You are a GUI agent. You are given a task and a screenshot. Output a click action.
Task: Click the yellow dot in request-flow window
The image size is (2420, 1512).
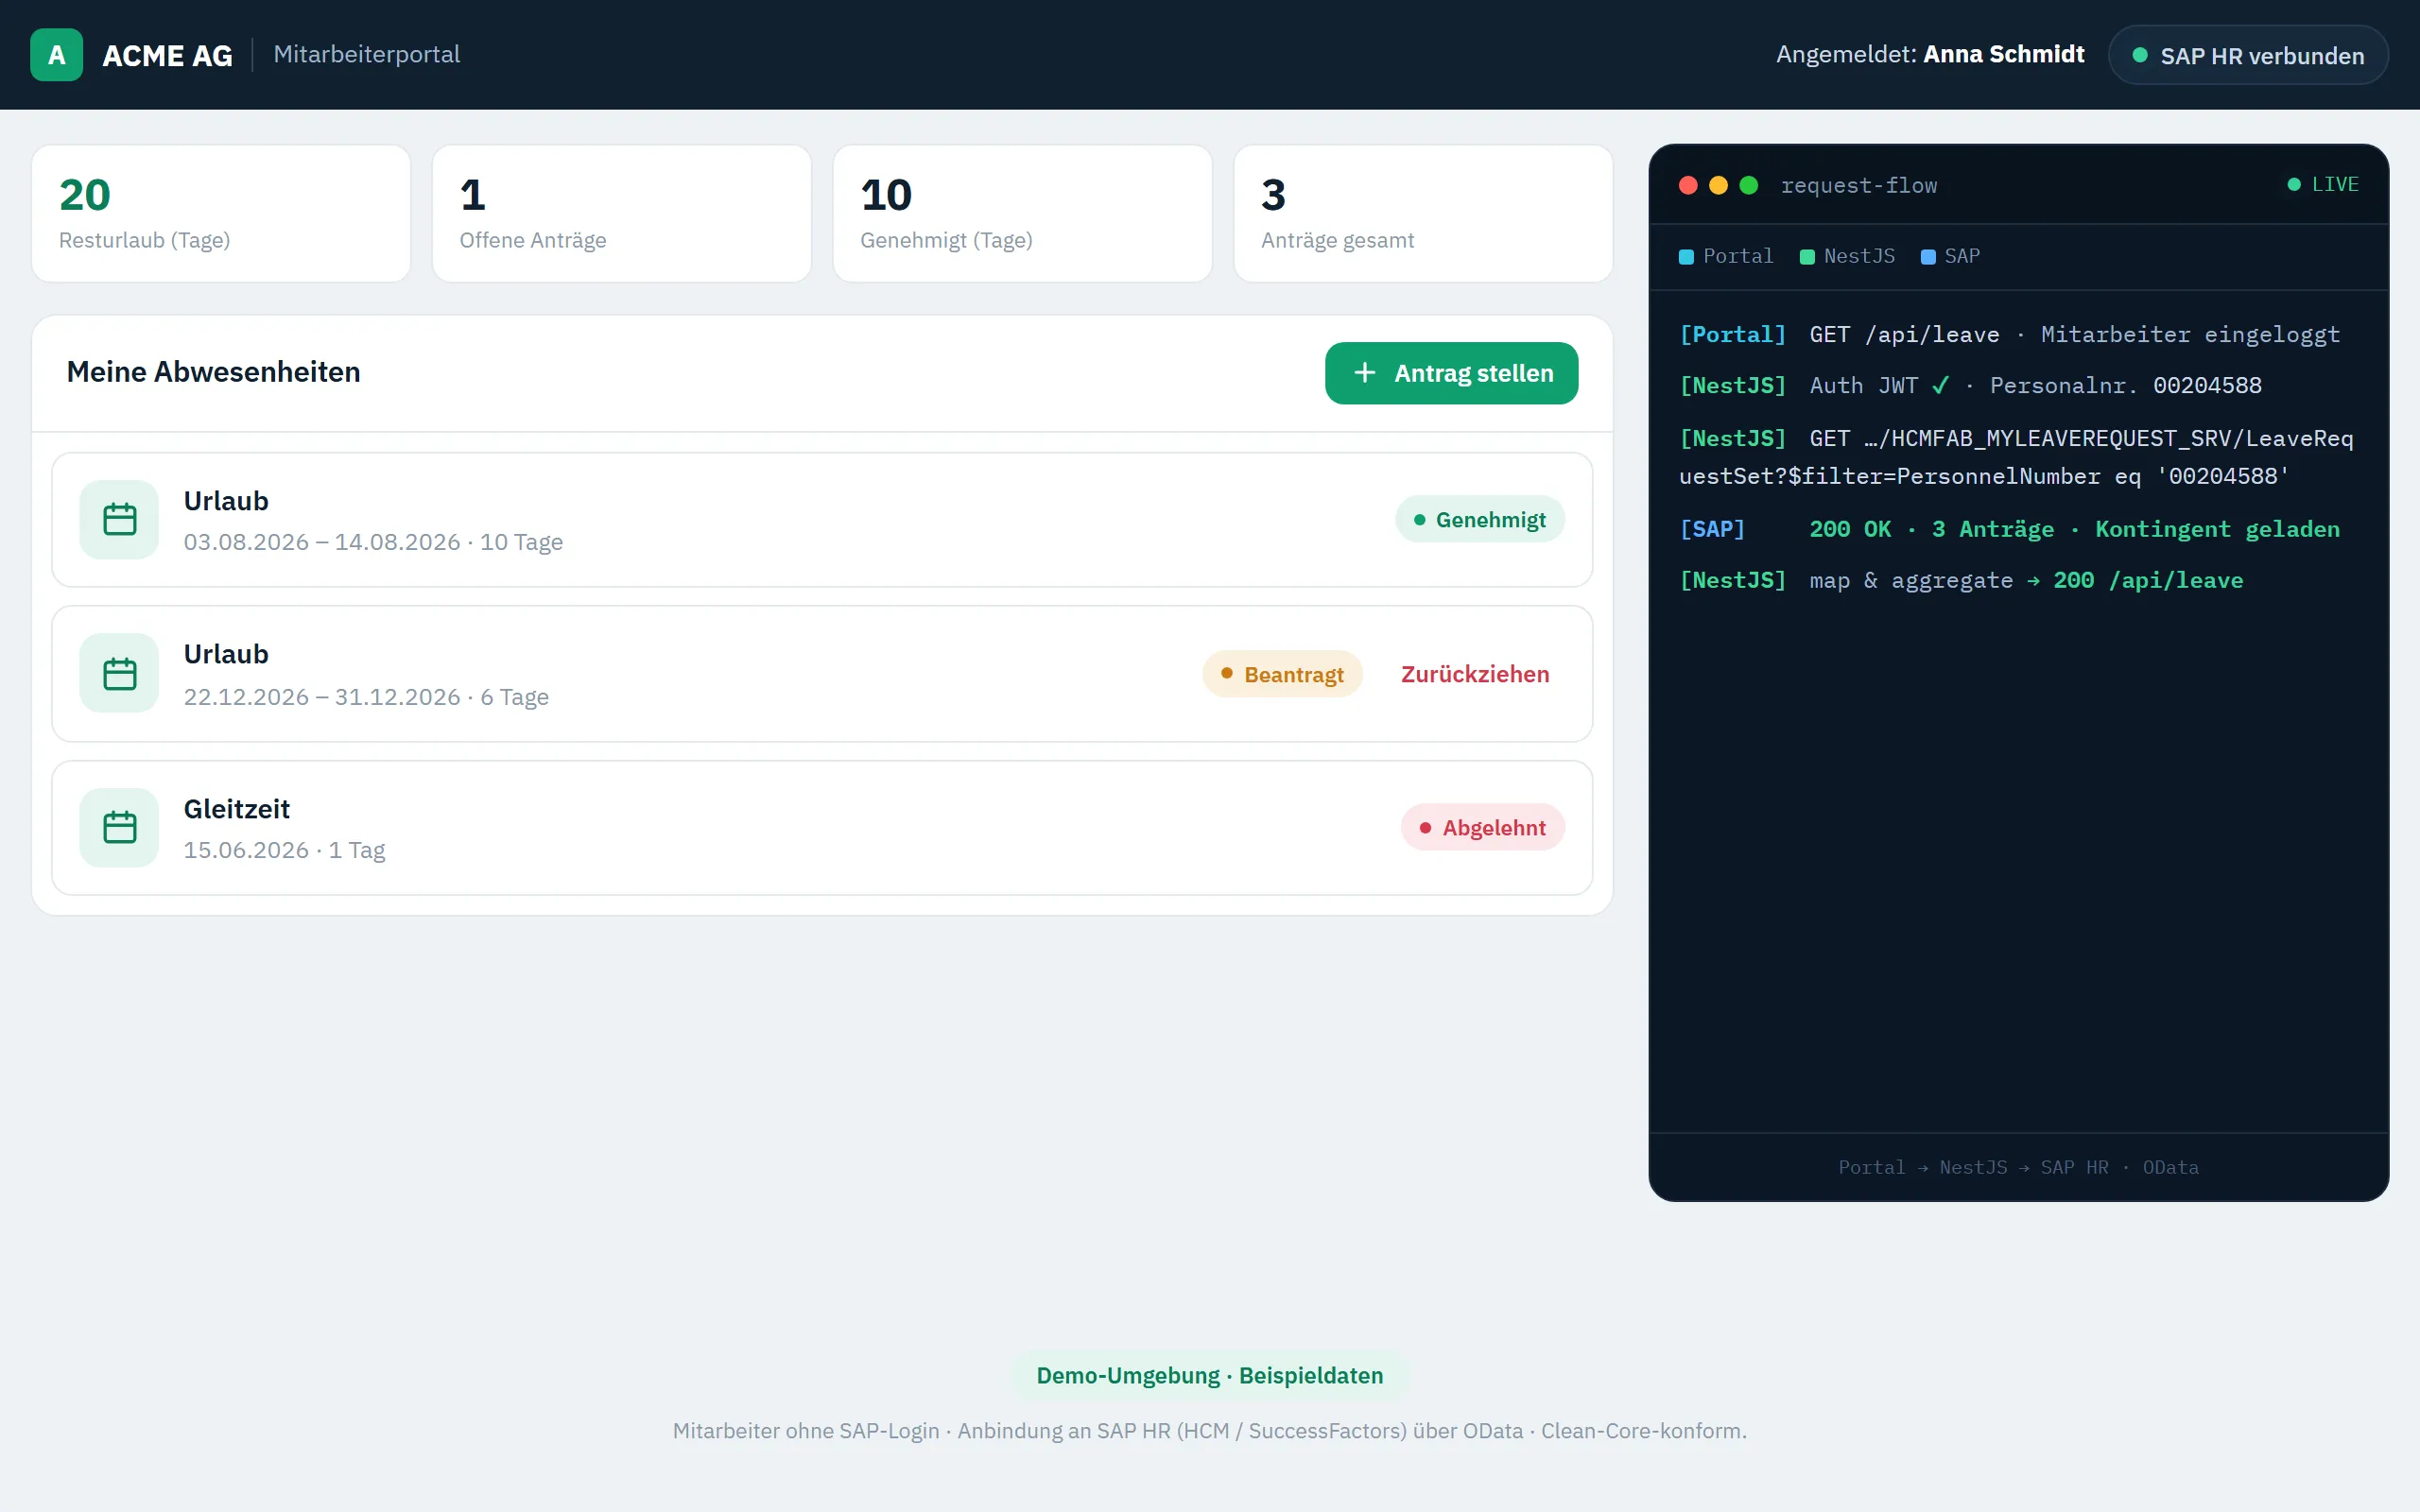1718,185
